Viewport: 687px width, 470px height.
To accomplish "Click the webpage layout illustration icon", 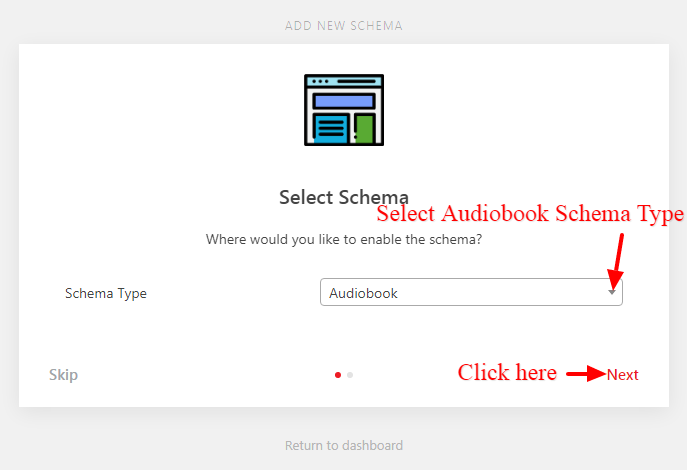I will point(344,110).
